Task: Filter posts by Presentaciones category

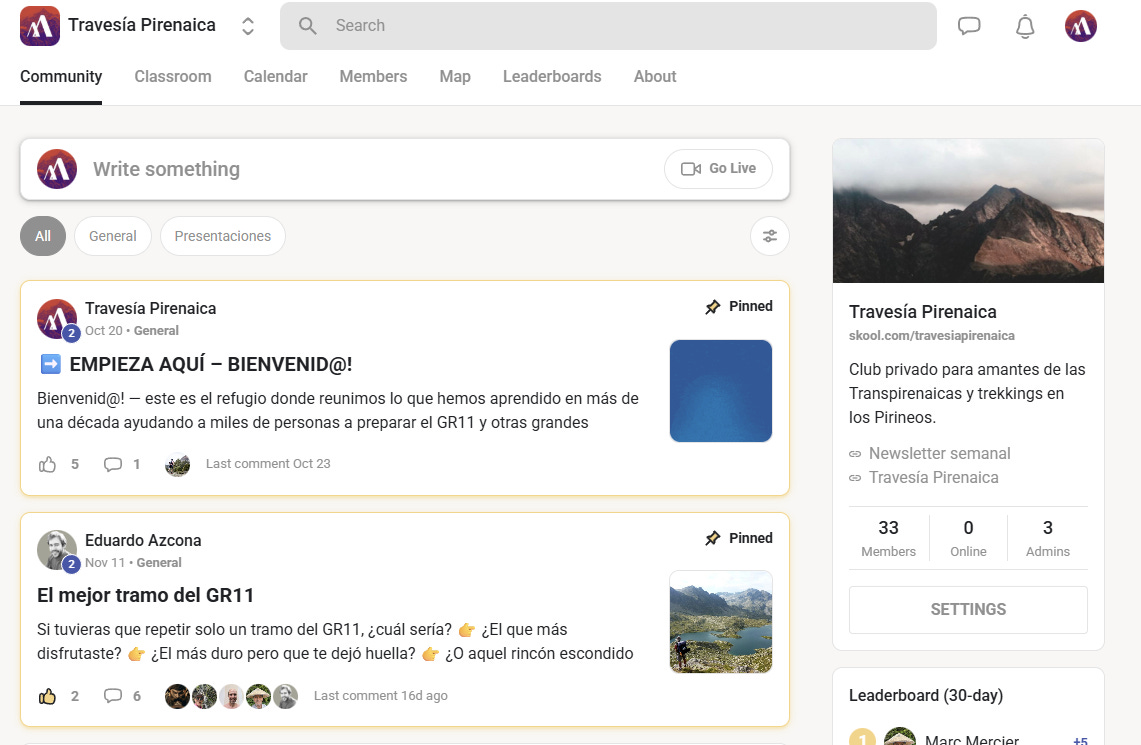Action: [223, 236]
